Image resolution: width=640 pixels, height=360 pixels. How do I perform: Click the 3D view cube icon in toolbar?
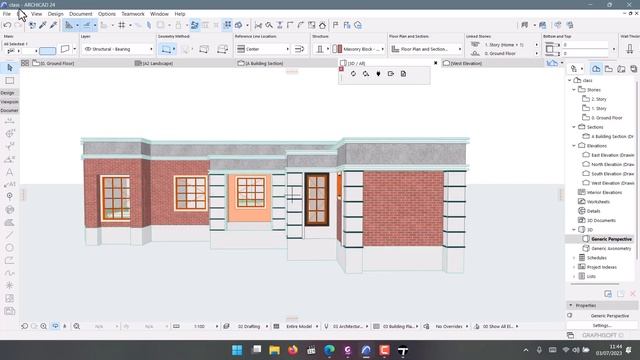tap(238, 25)
